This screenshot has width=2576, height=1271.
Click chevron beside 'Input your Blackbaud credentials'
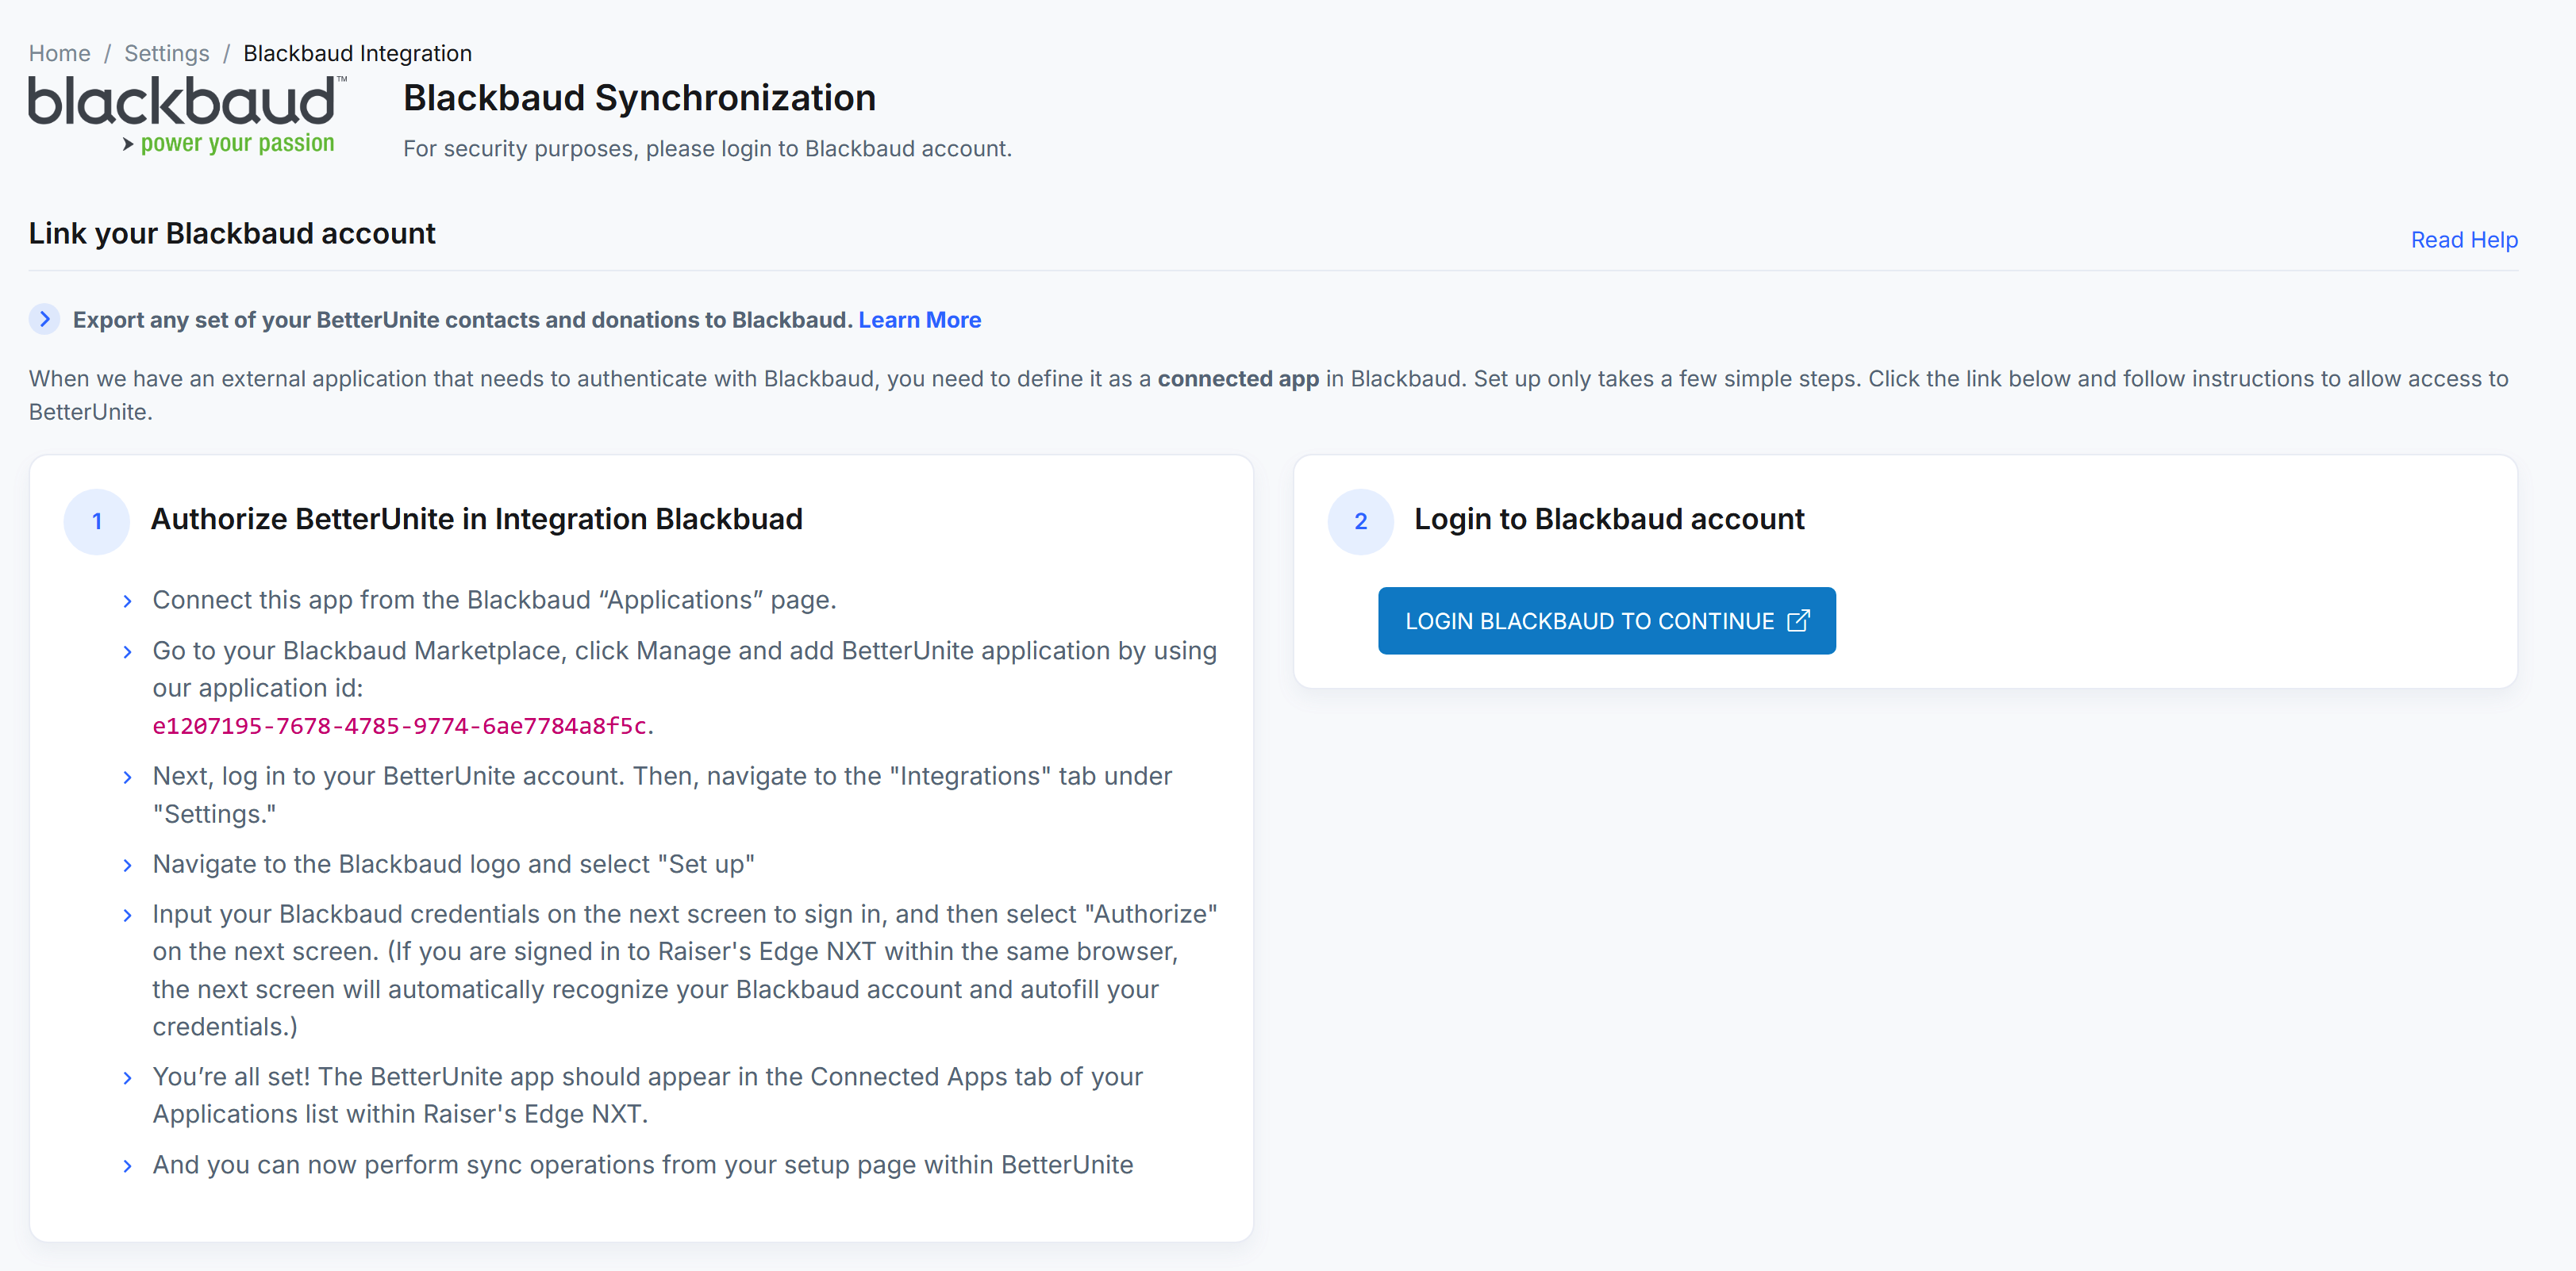pos(127,915)
